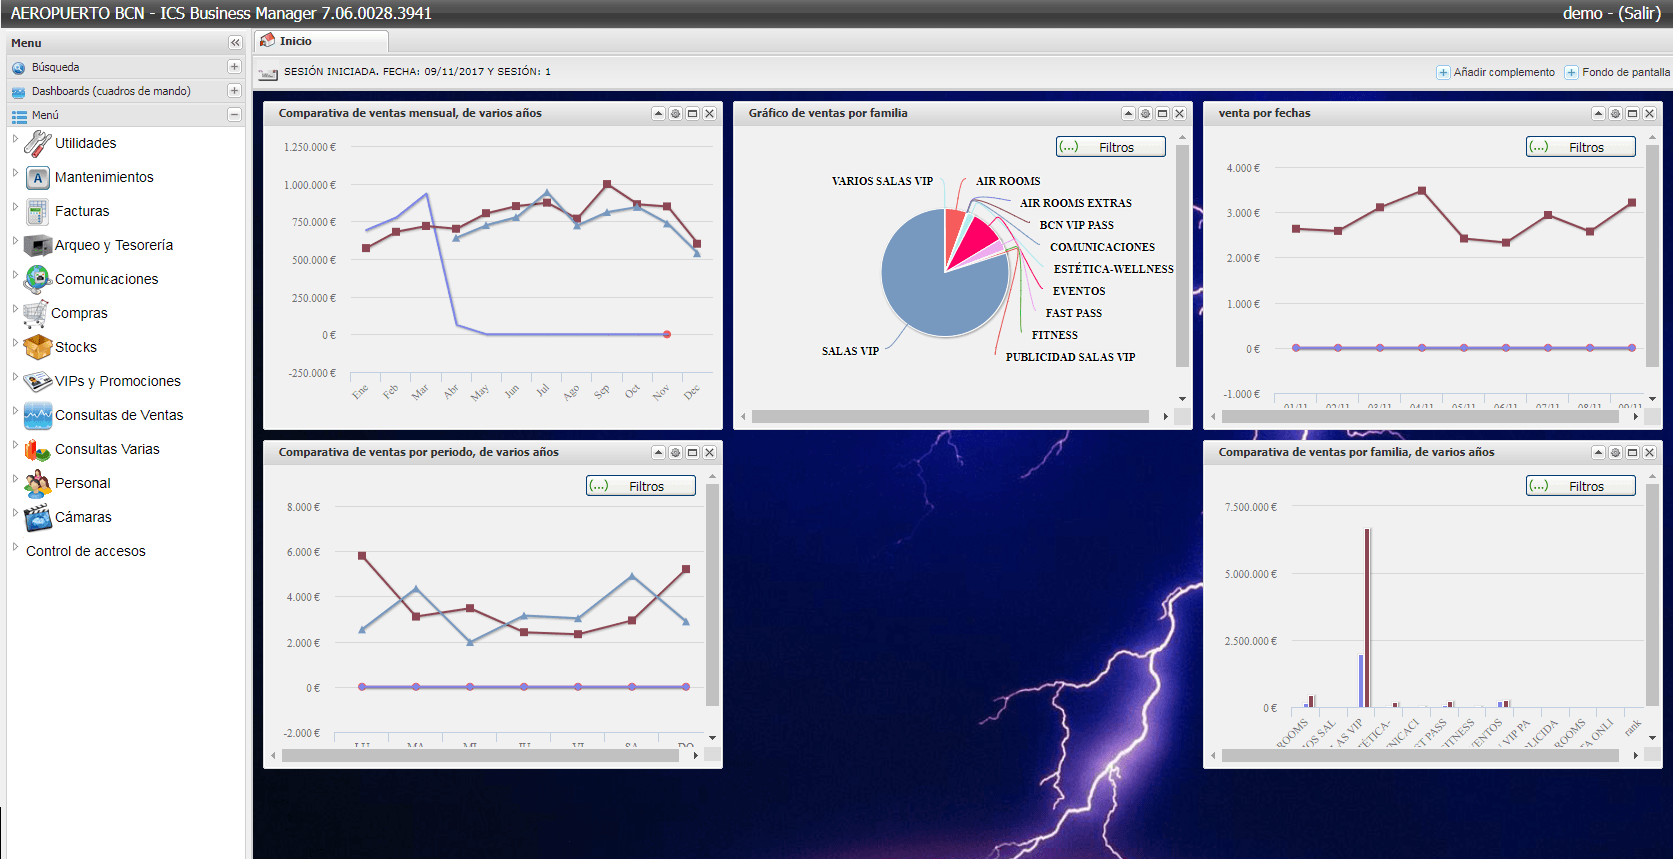
Task: Collapse the Menú accordion section
Action: point(234,115)
